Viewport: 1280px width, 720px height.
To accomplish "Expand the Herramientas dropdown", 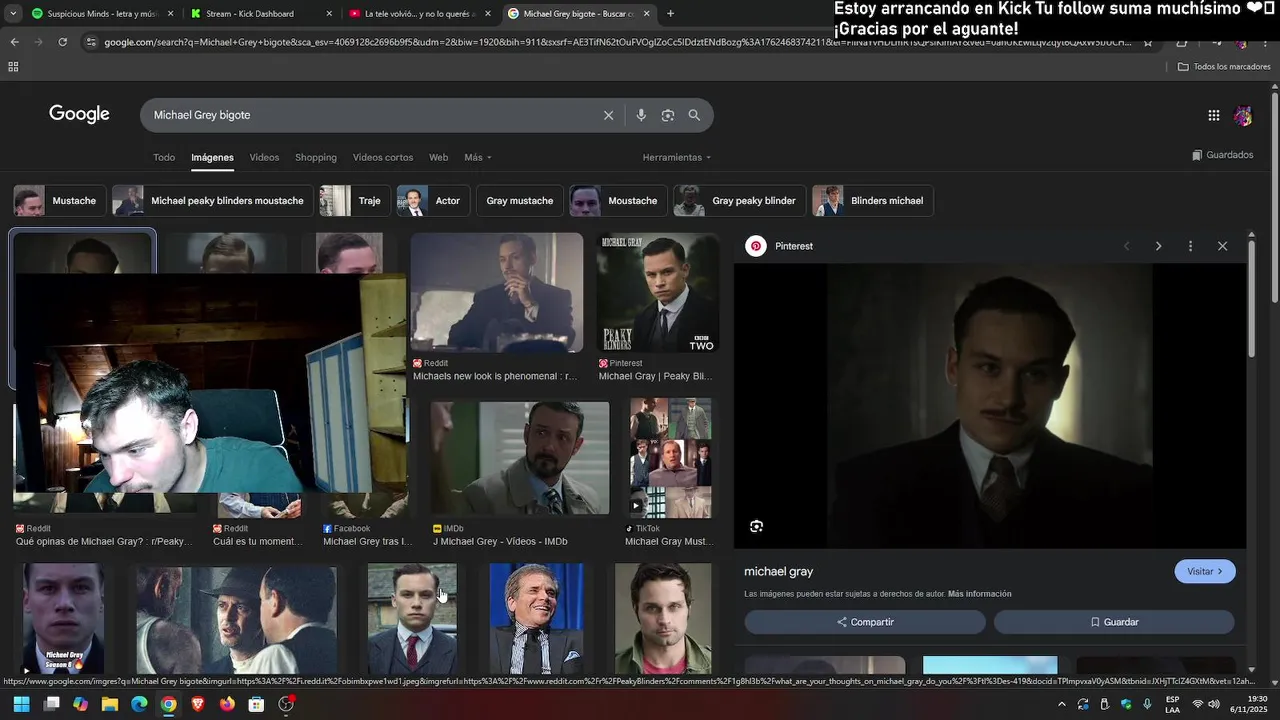I will (x=677, y=158).
